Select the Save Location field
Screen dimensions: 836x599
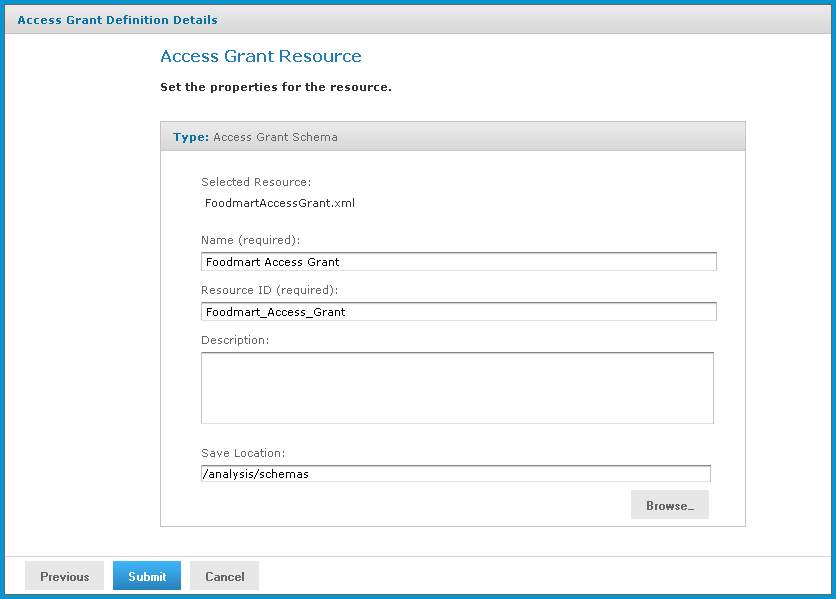pyautogui.click(x=456, y=474)
